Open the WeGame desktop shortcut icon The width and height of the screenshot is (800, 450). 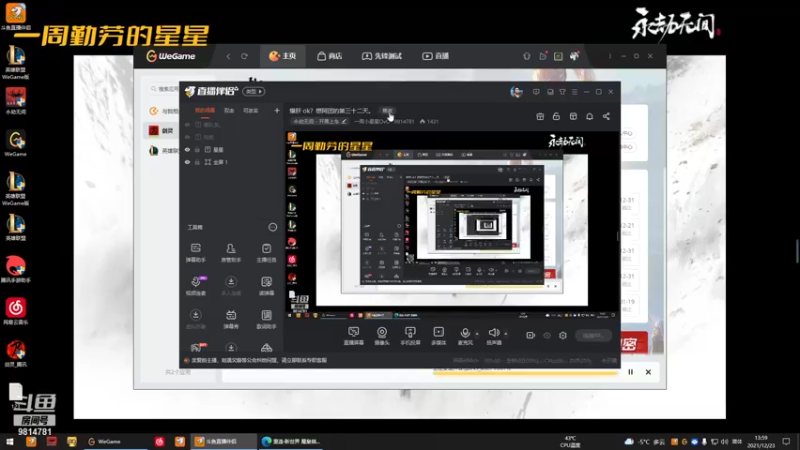point(15,143)
